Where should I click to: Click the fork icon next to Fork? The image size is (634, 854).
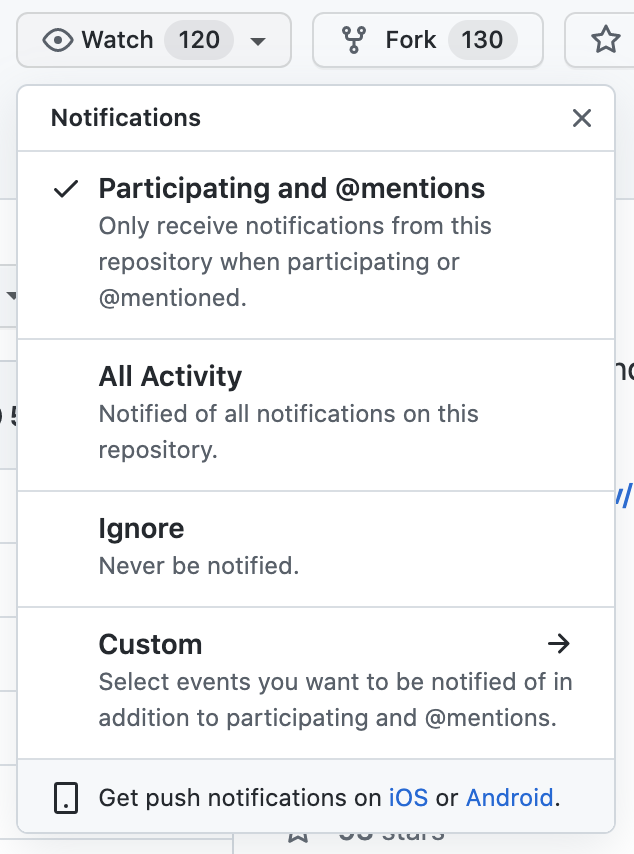click(x=356, y=40)
